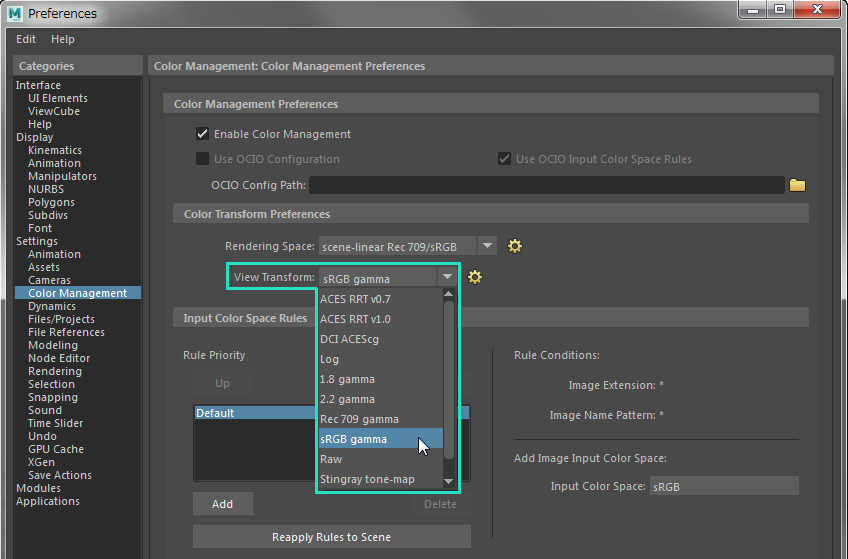Select the Default rule in list
This screenshot has width=848, height=559.
pyautogui.click(x=332, y=412)
